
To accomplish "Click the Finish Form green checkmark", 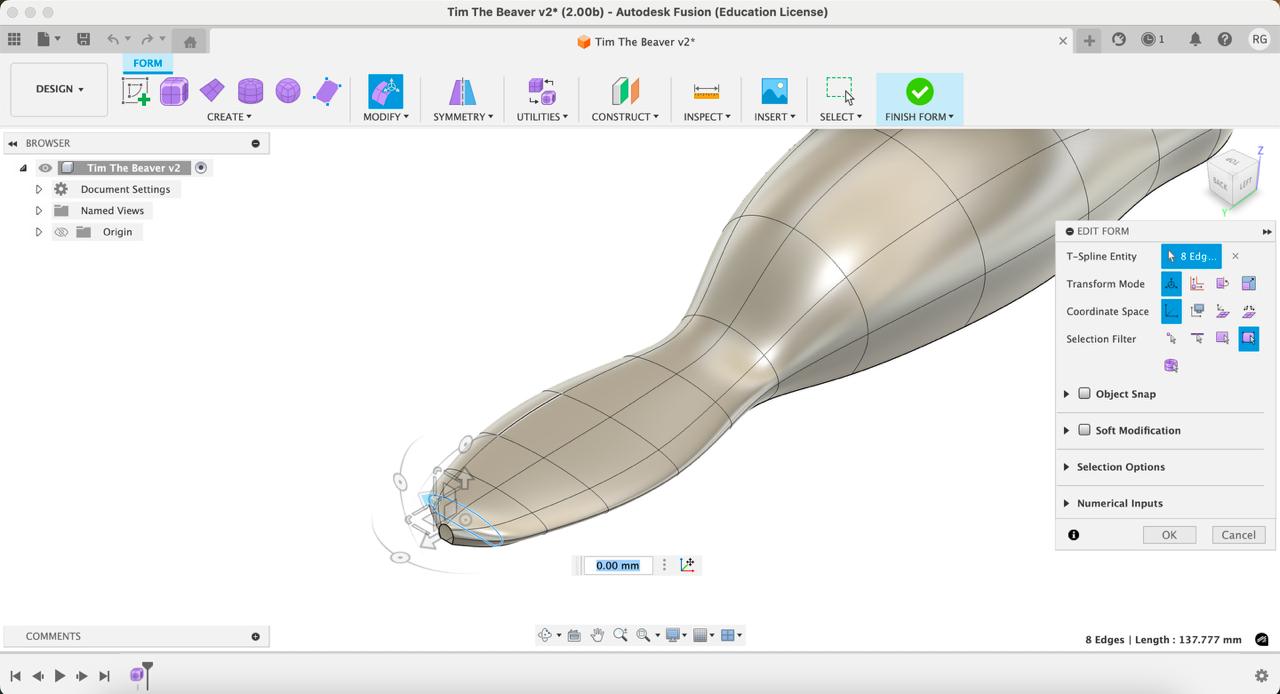I will point(919,92).
